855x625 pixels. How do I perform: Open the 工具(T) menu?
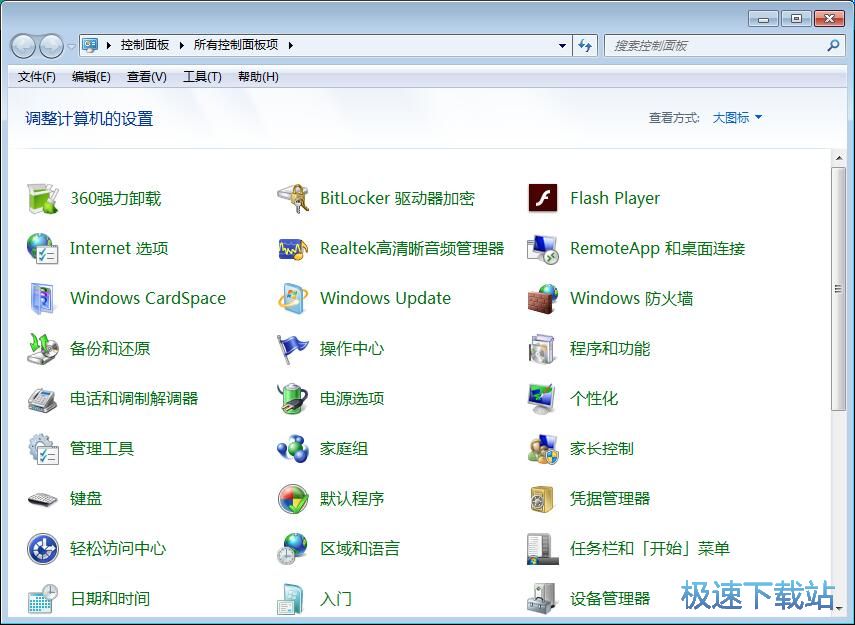click(202, 77)
